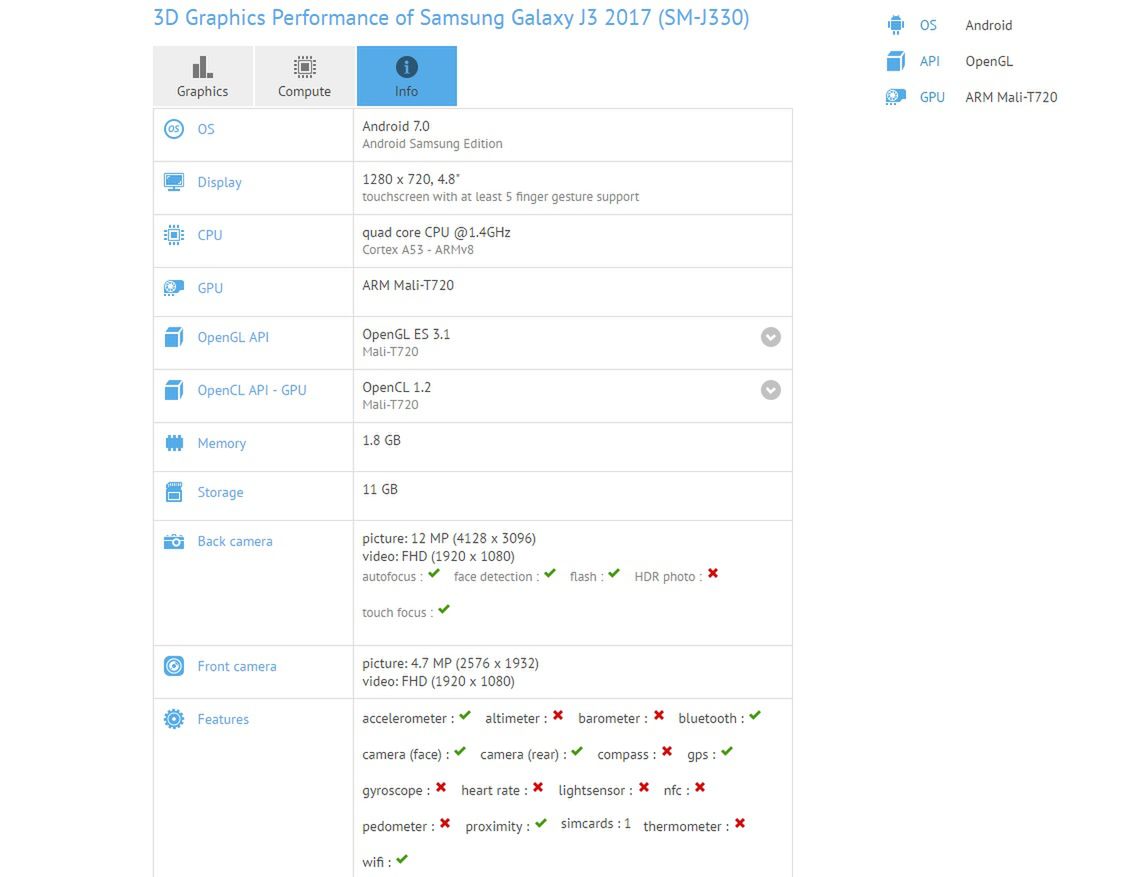The image size is (1123, 877).
Task: Select the Display monitor icon
Action: pyautogui.click(x=173, y=182)
